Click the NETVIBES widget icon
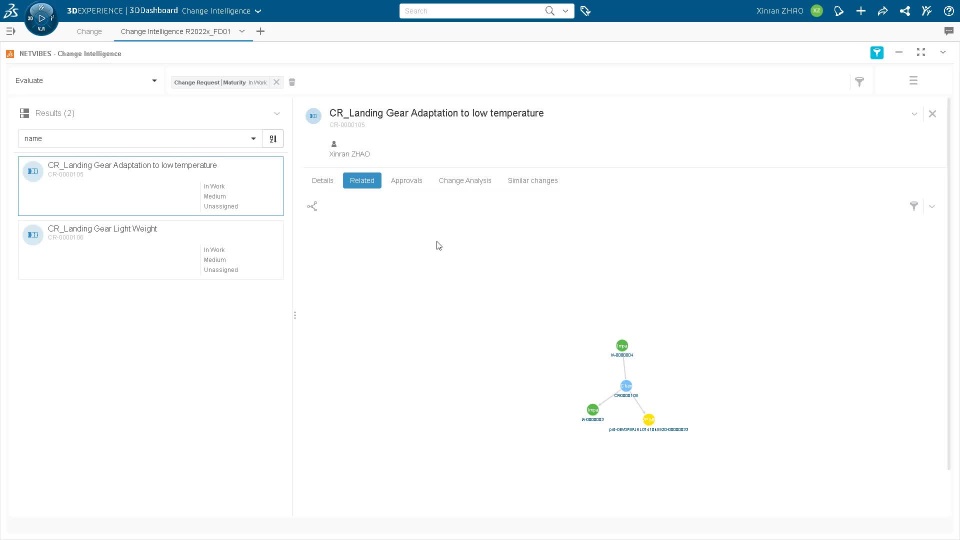This screenshot has width=960, height=540. 10,54
